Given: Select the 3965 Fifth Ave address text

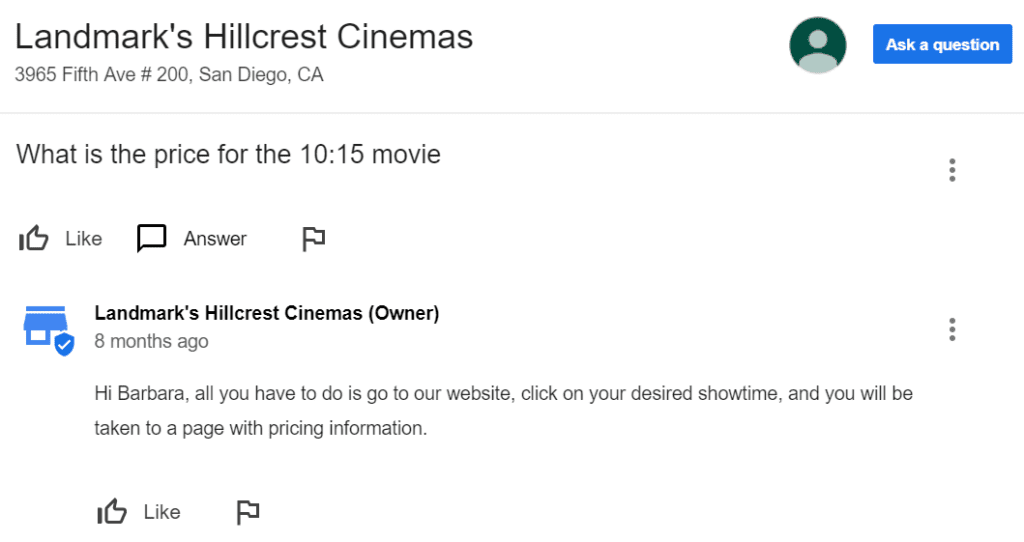Looking at the screenshot, I should pos(169,74).
